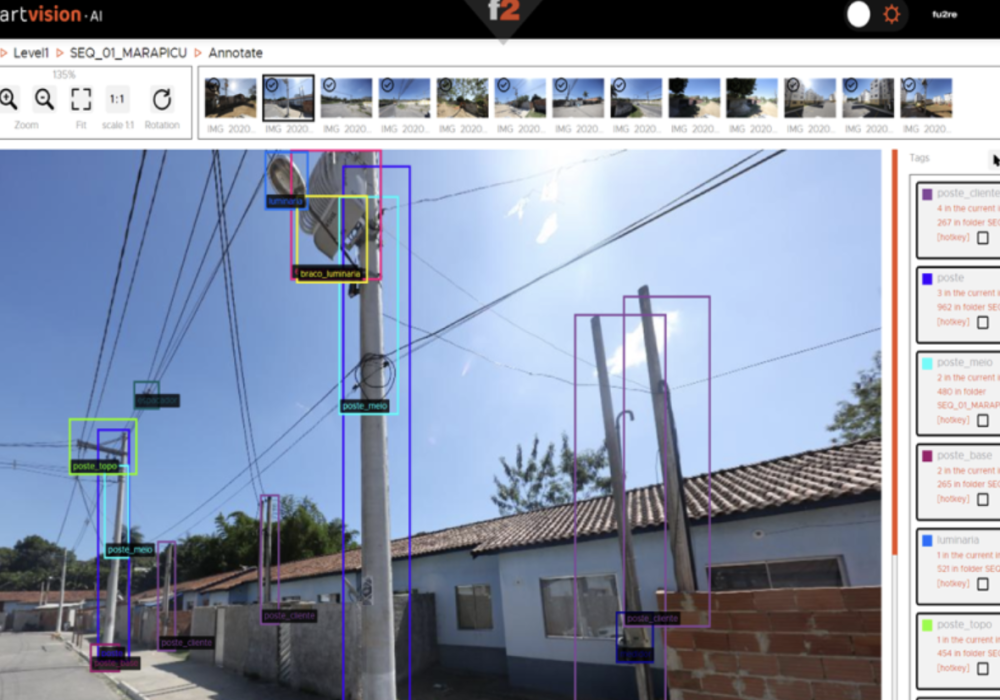The image size is (1000, 700).
Task: Select the braco_luminaria annotation label
Action: (329, 273)
